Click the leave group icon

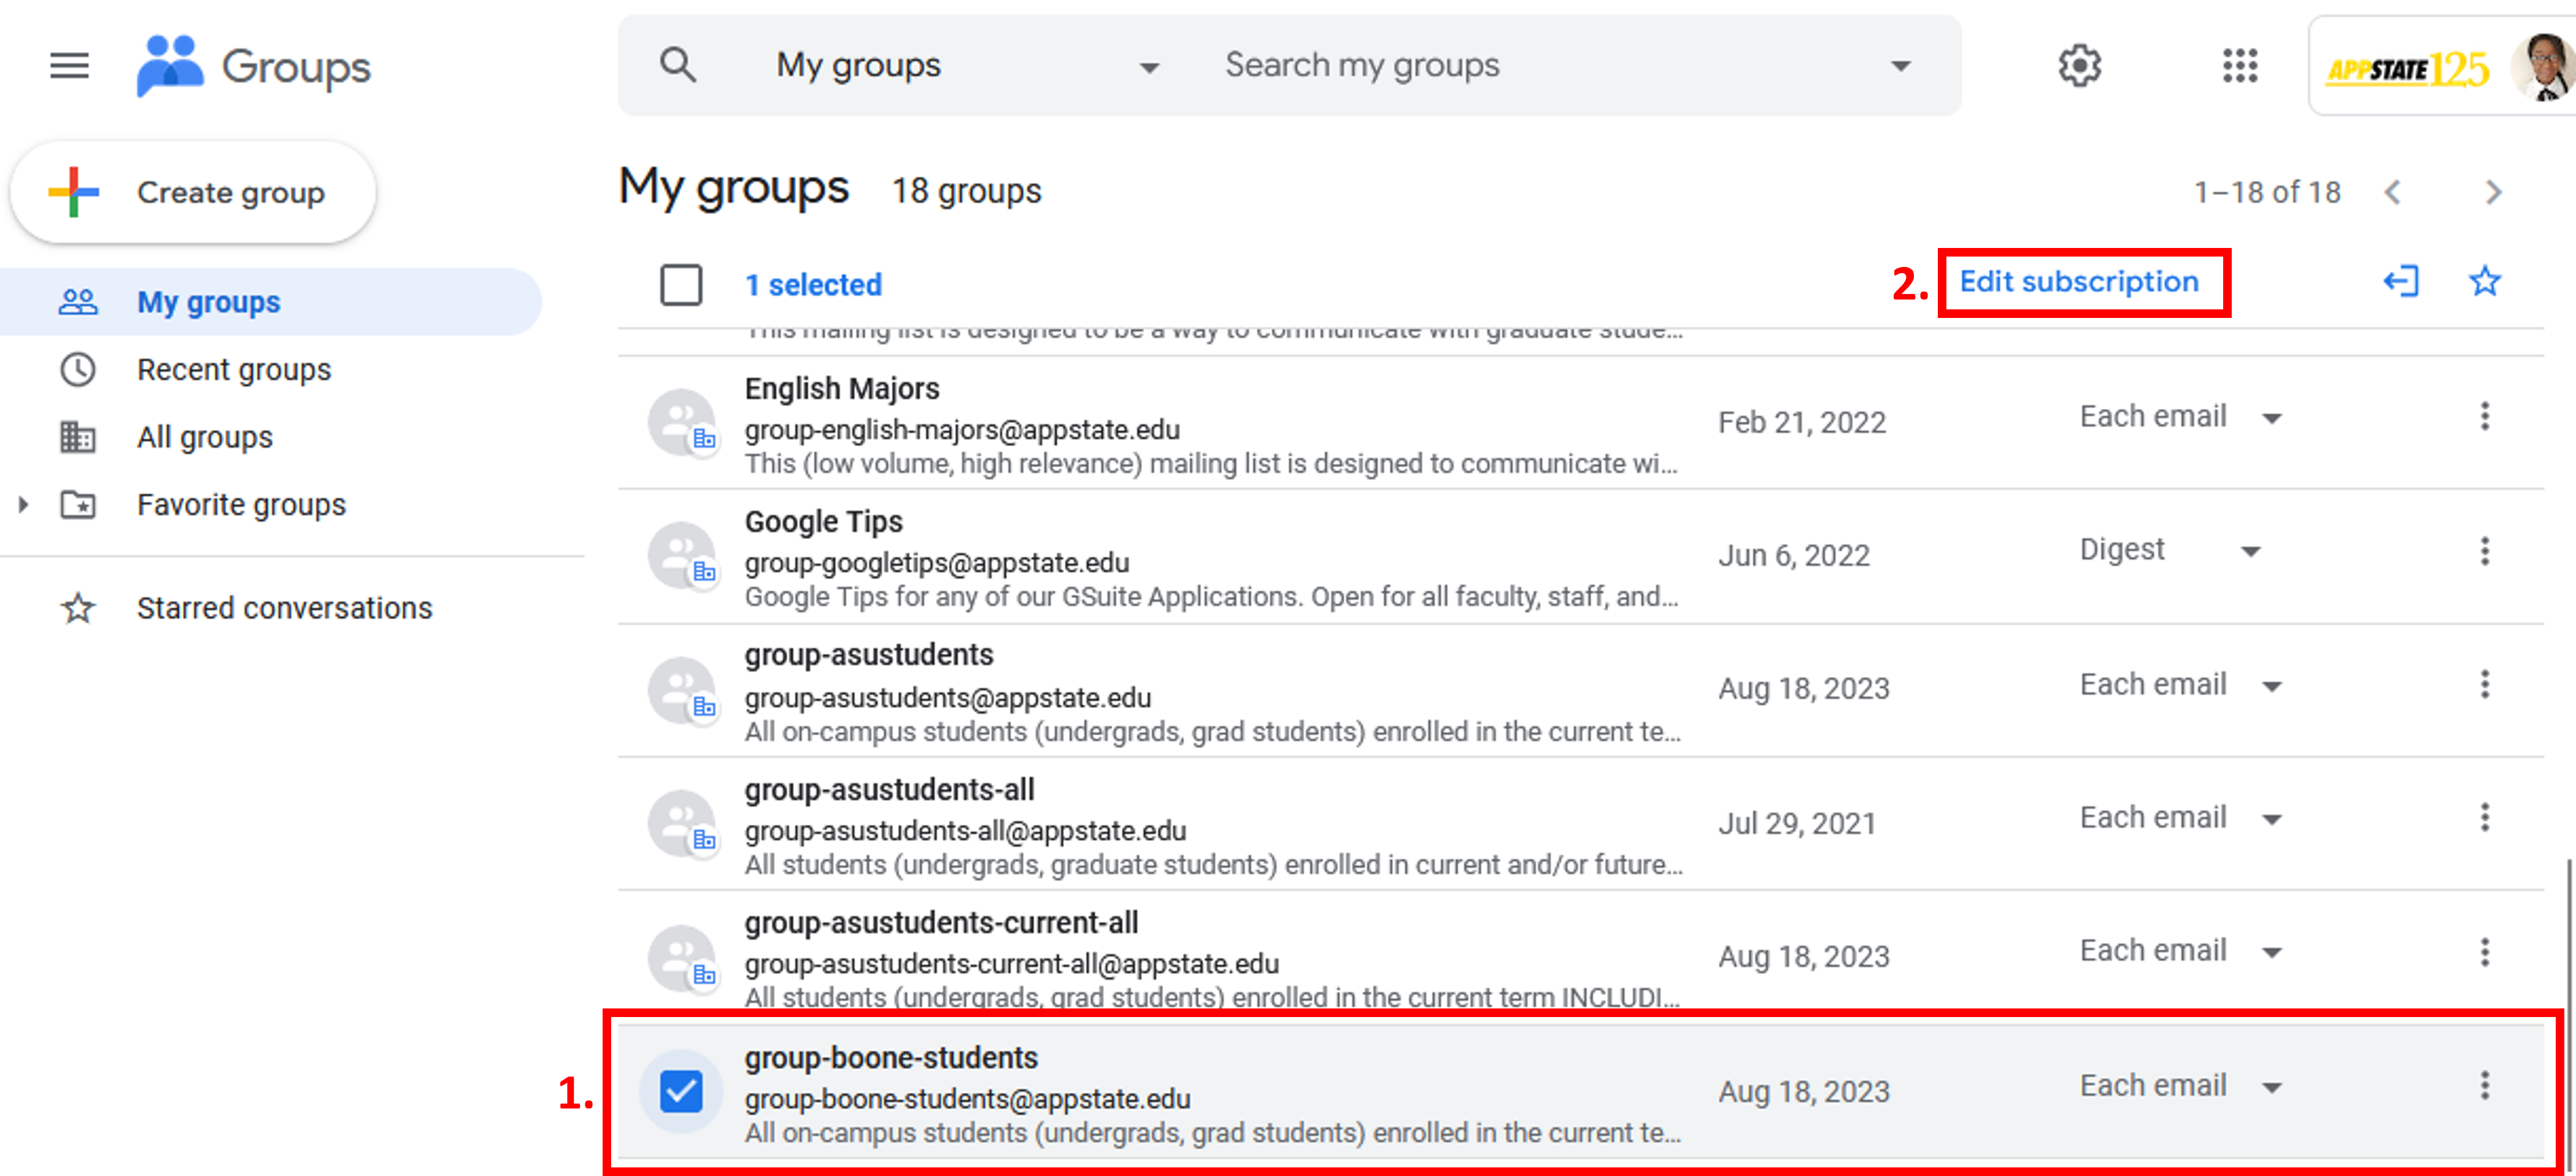(x=2400, y=282)
